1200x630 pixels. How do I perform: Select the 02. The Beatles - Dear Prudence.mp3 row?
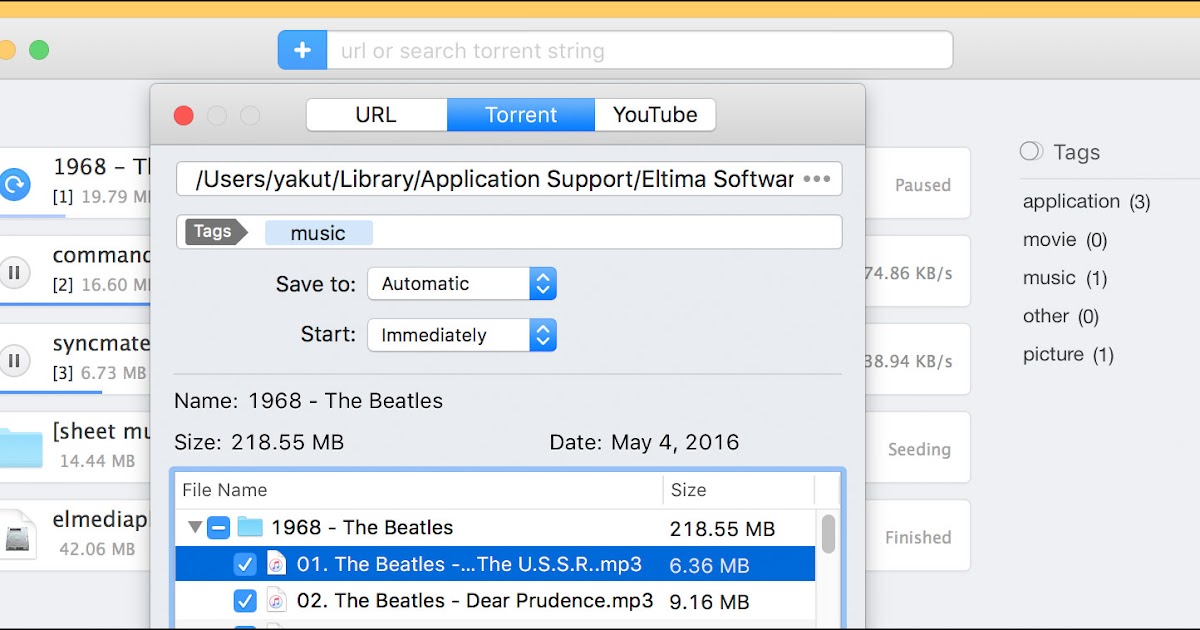click(496, 601)
